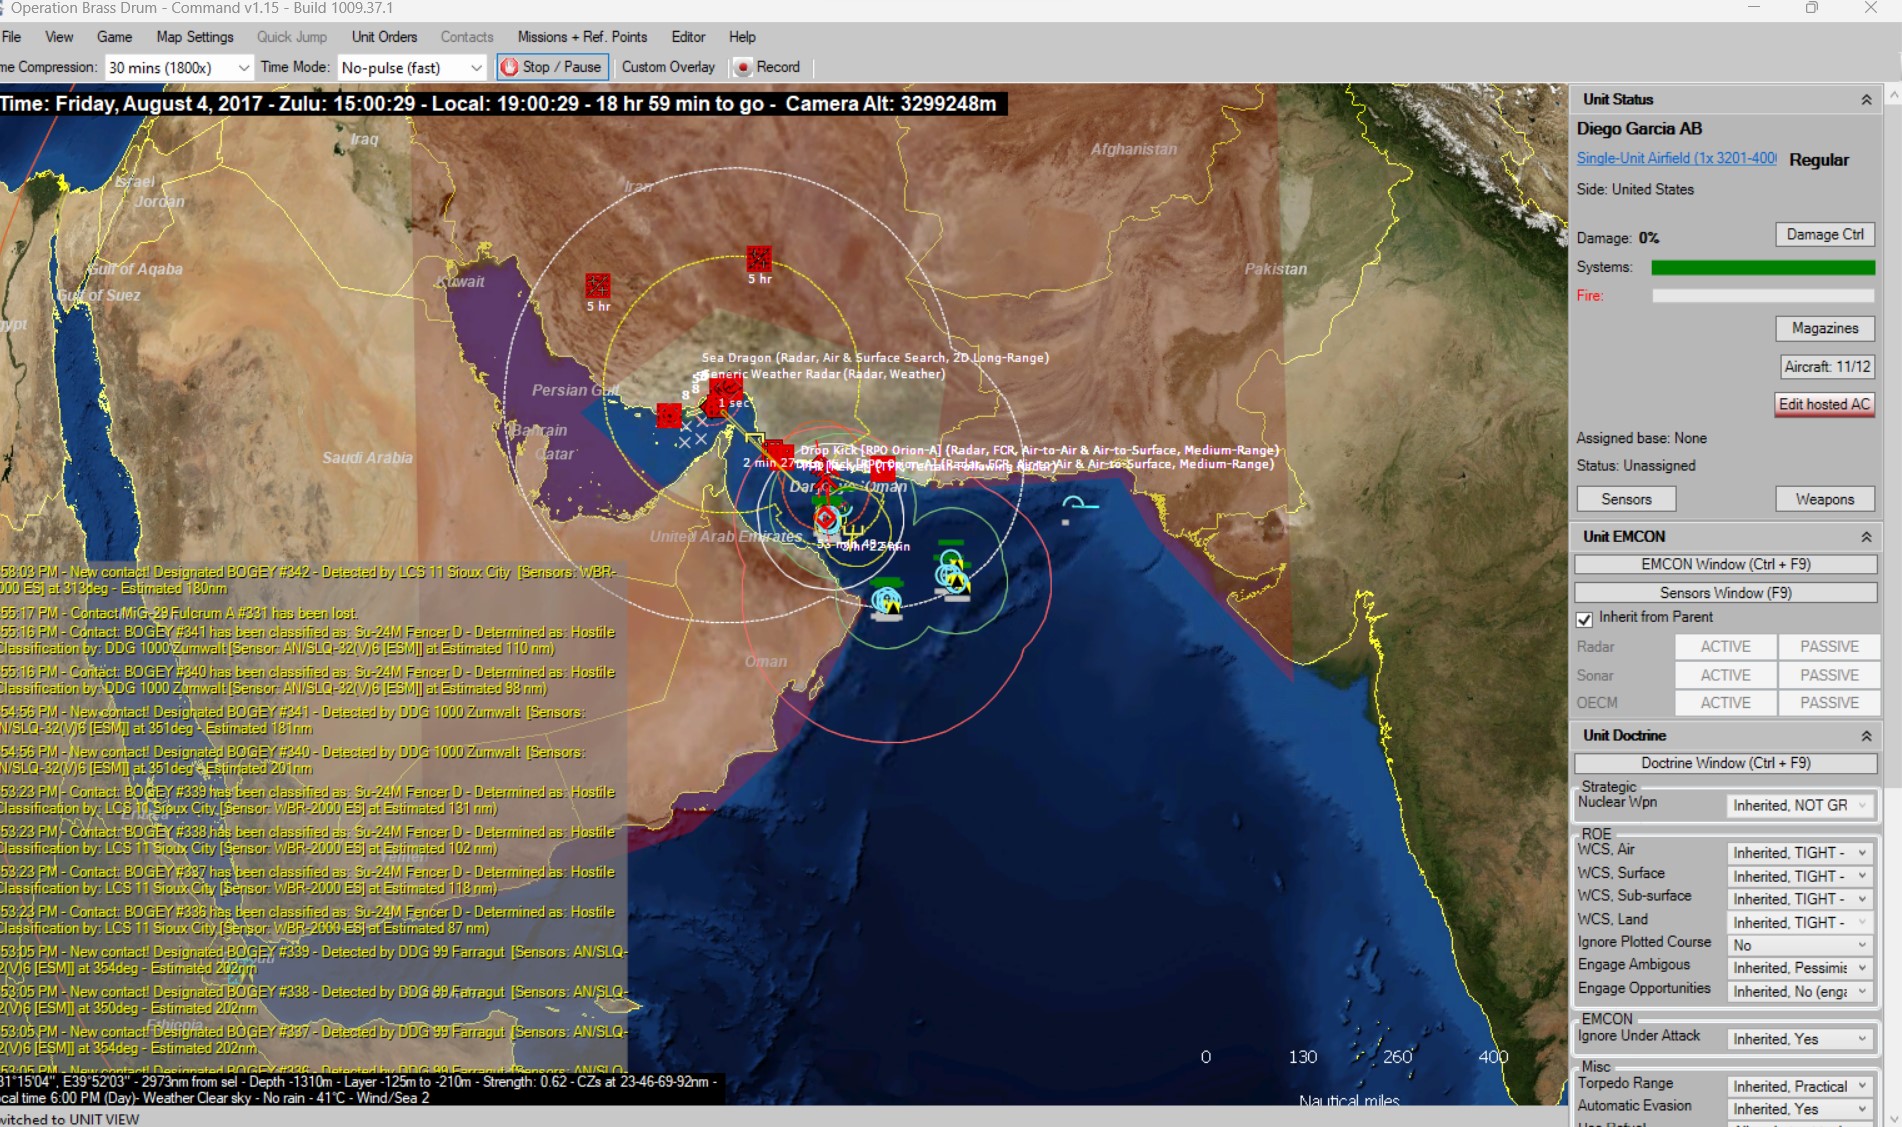The height and width of the screenshot is (1127, 1902).
Task: Click the Single-Unit Airfield link
Action: point(1677,158)
